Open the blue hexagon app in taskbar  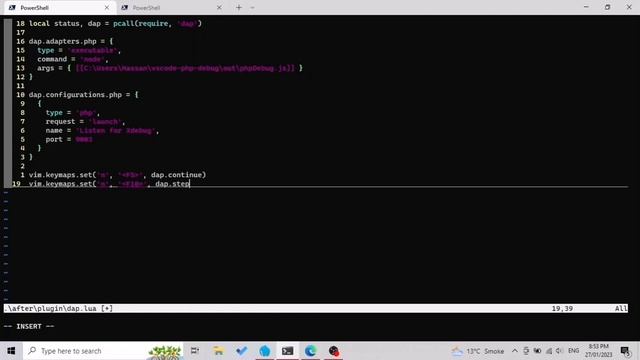264,351
